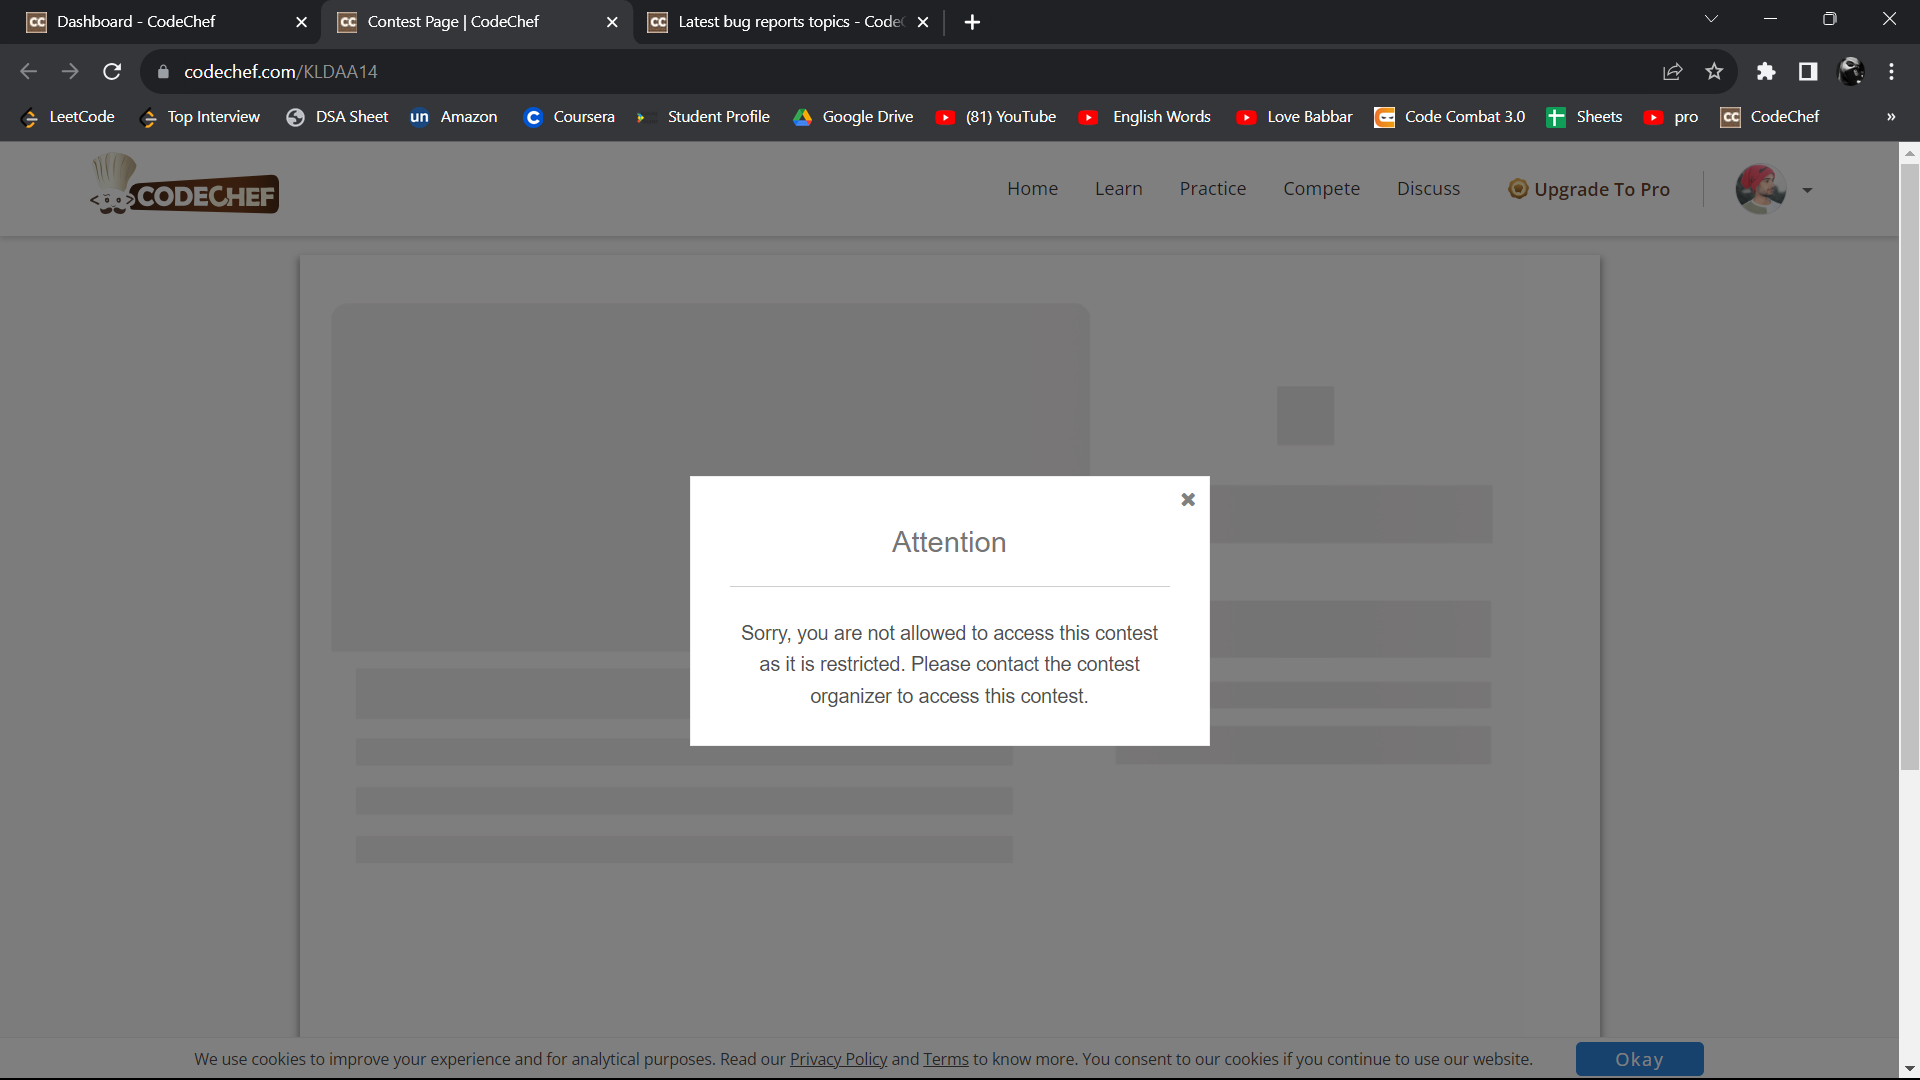Open the share page icon
The image size is (1920, 1080).
tap(1672, 71)
